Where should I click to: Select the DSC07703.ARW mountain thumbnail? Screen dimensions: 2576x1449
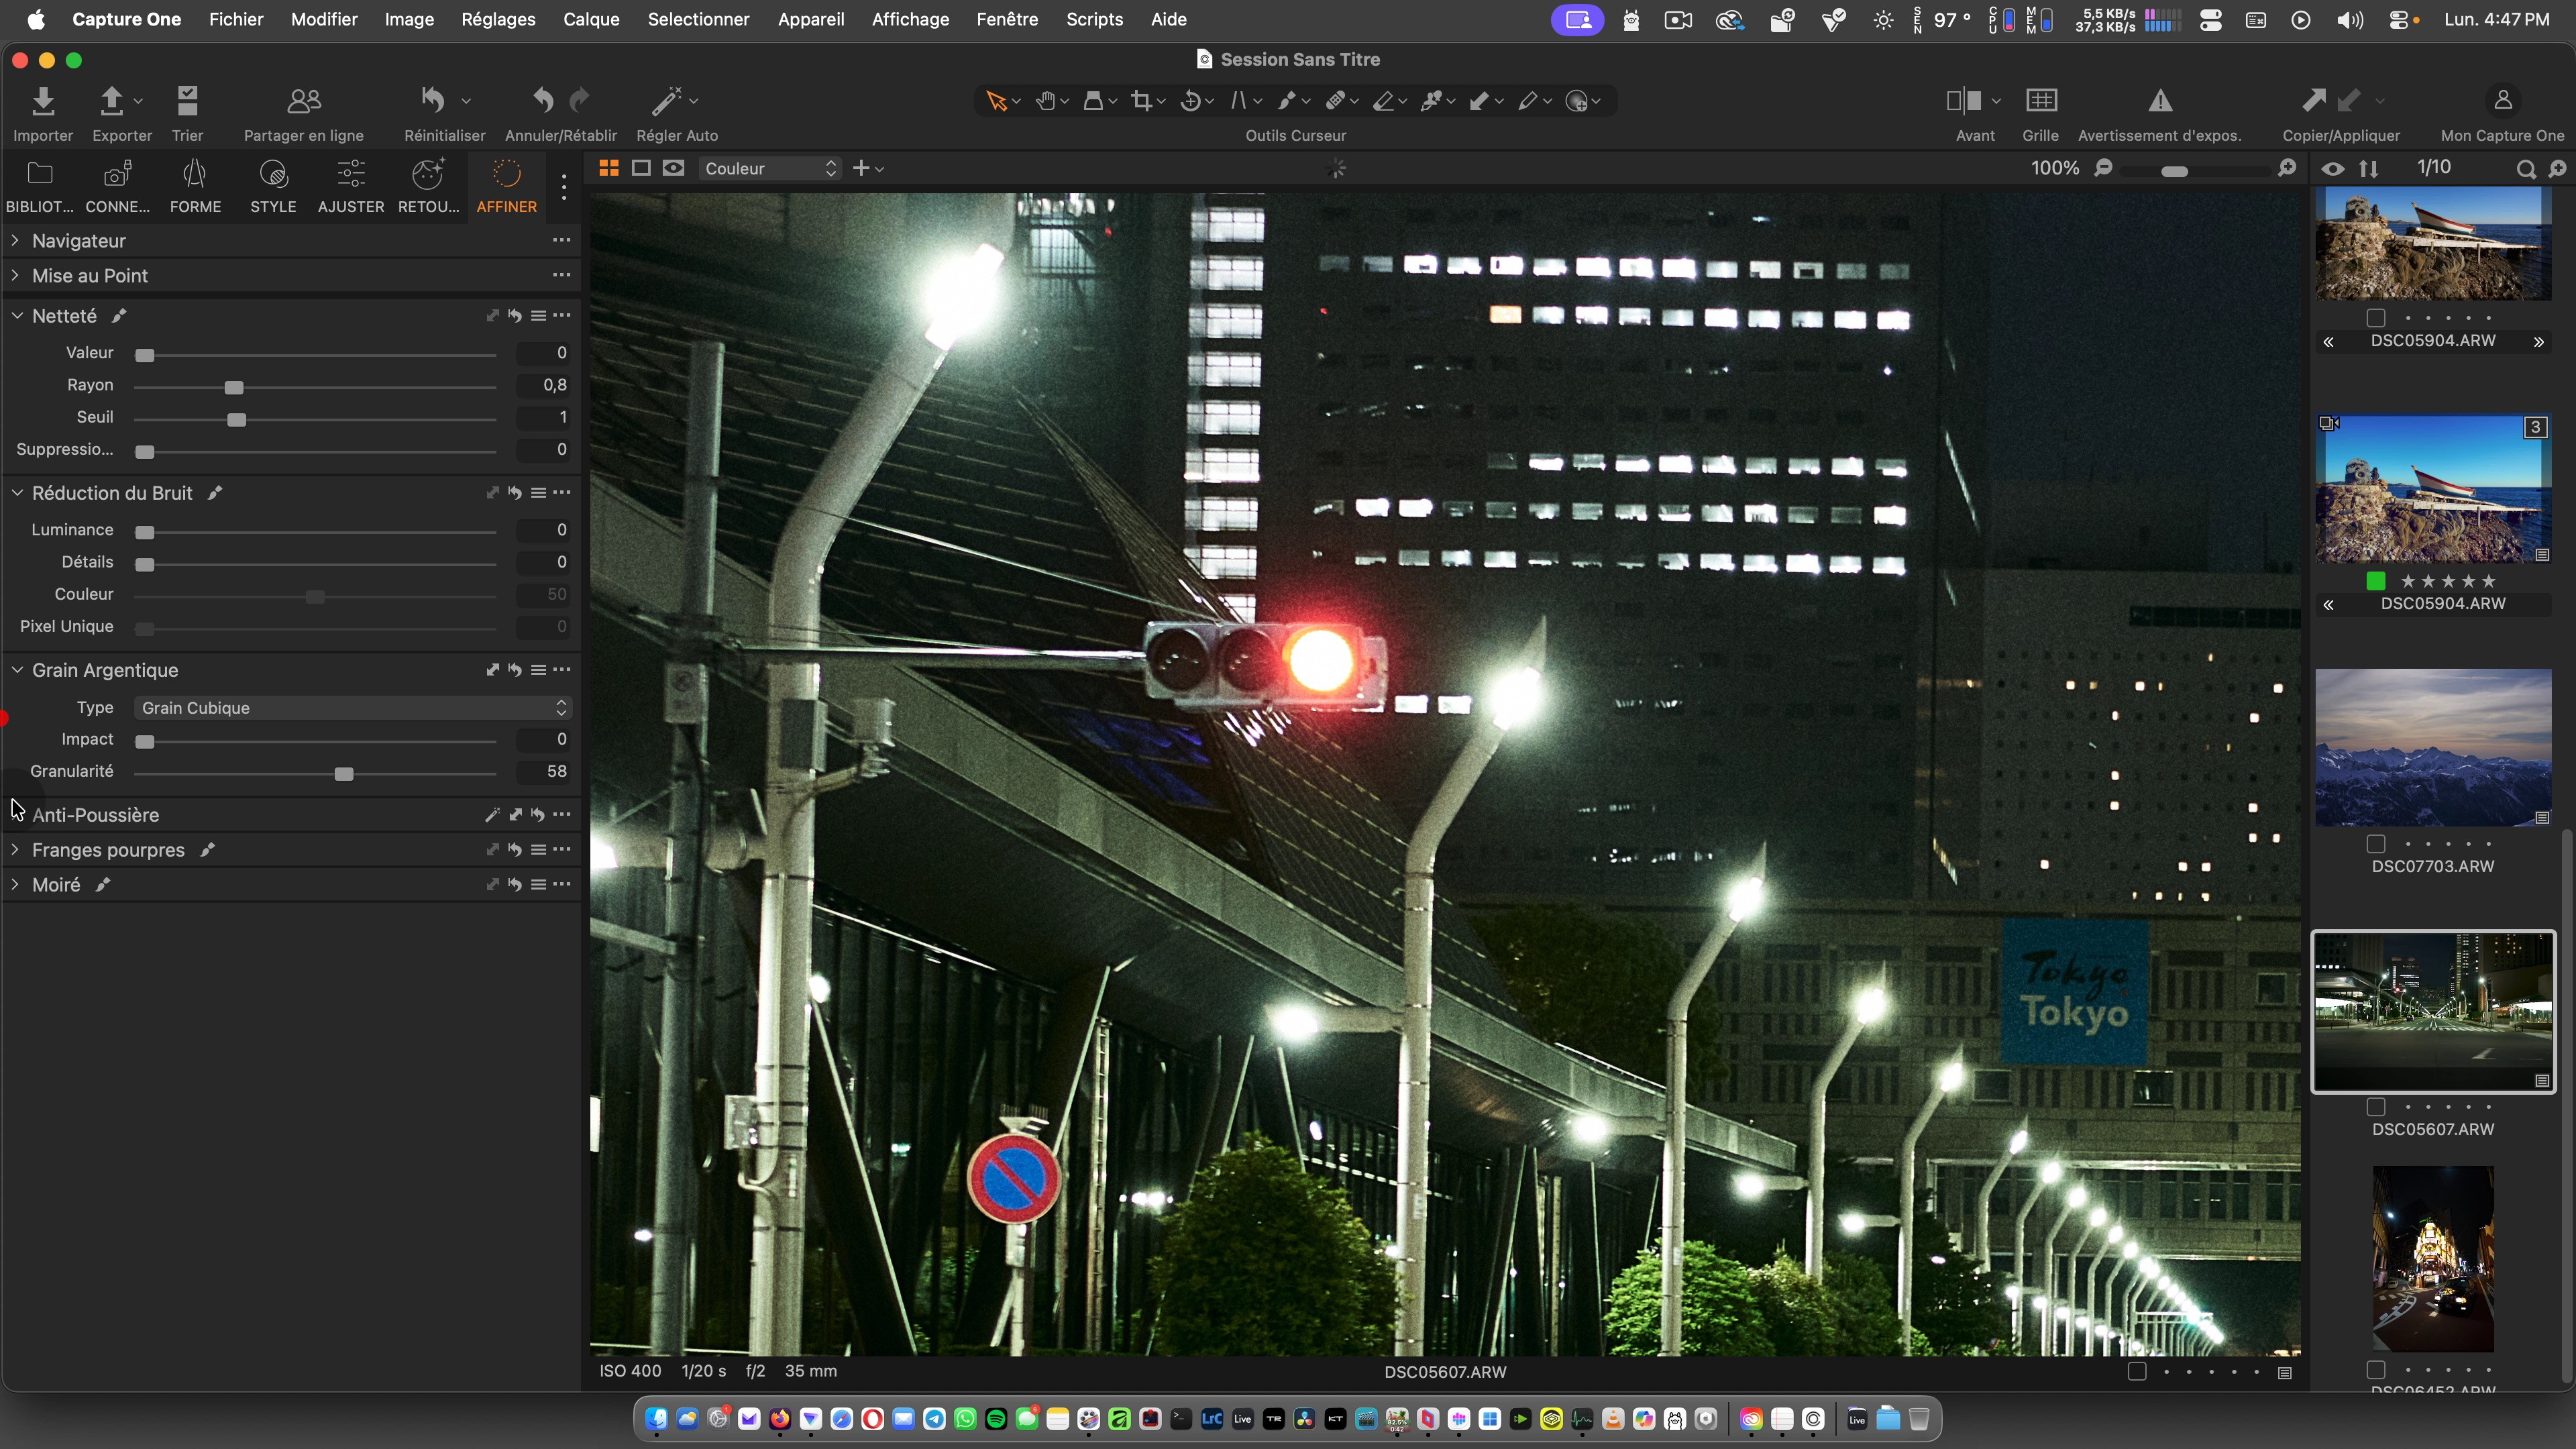(x=2432, y=747)
